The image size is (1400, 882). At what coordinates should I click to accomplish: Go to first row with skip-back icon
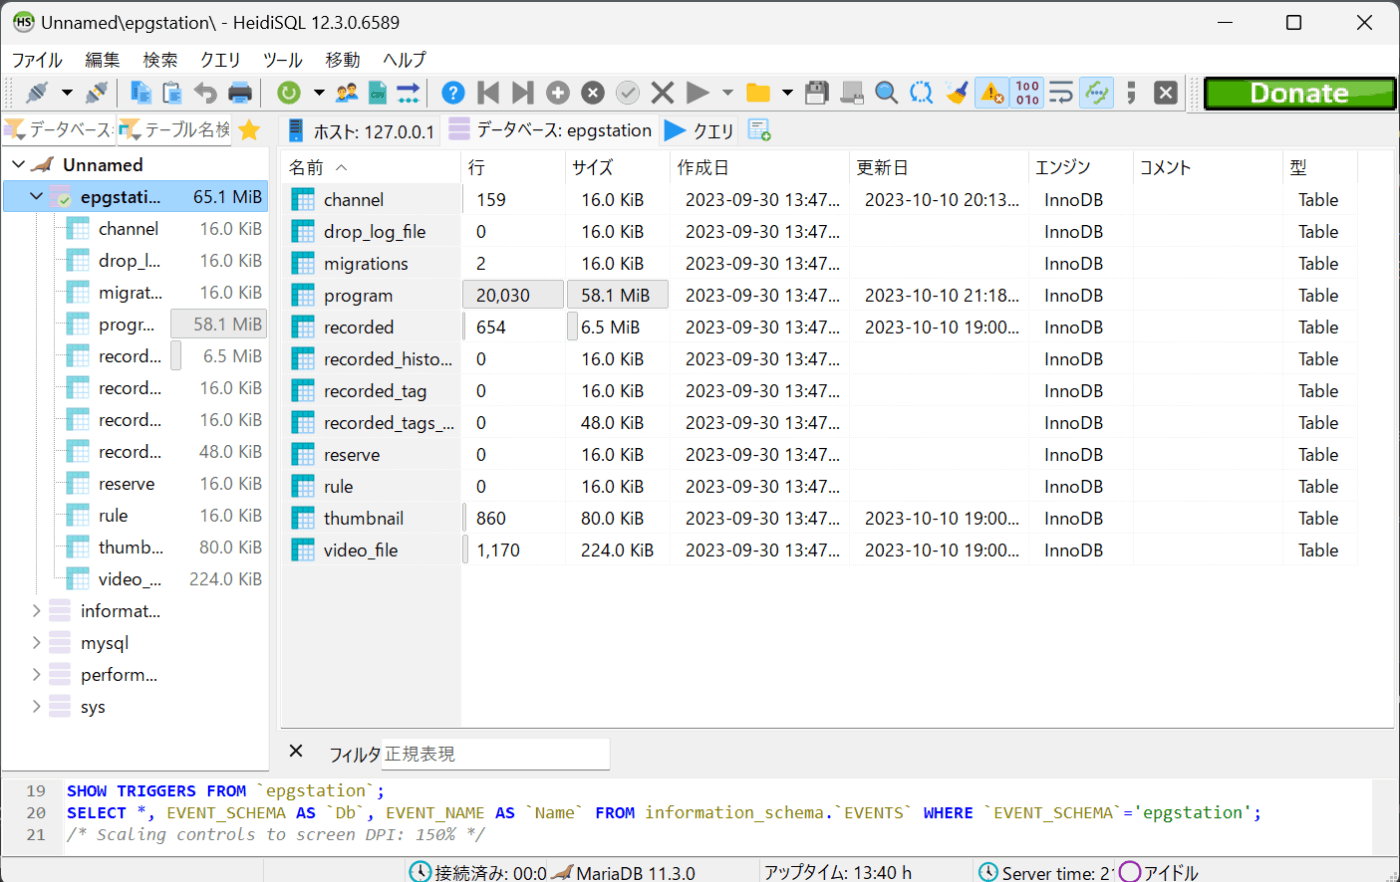pyautogui.click(x=488, y=93)
